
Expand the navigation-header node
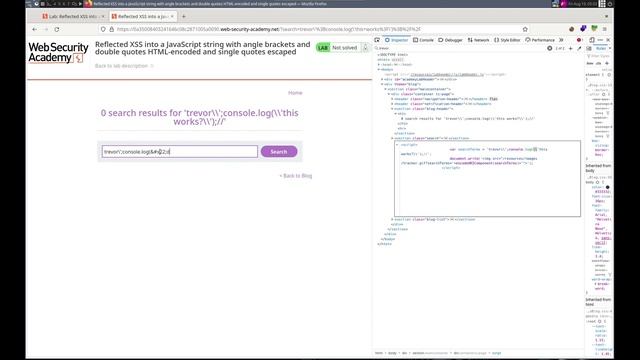point(392,99)
